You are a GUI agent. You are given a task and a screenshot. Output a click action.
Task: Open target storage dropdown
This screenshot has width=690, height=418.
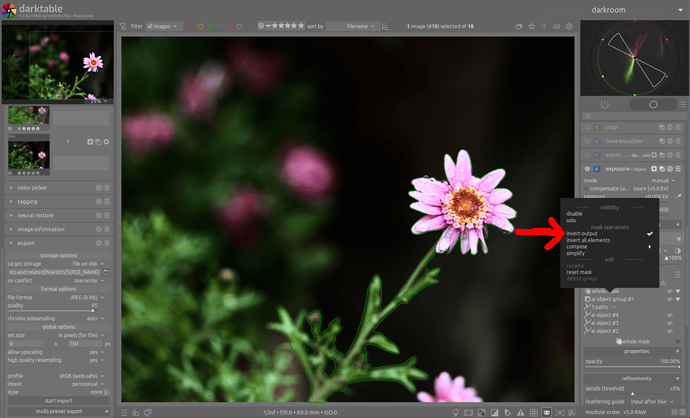click(88, 264)
